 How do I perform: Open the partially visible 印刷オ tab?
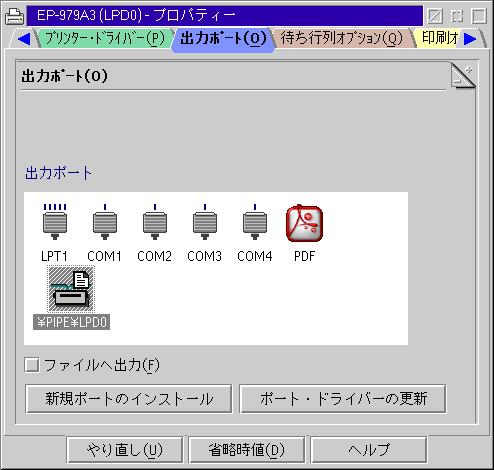[x=439, y=38]
